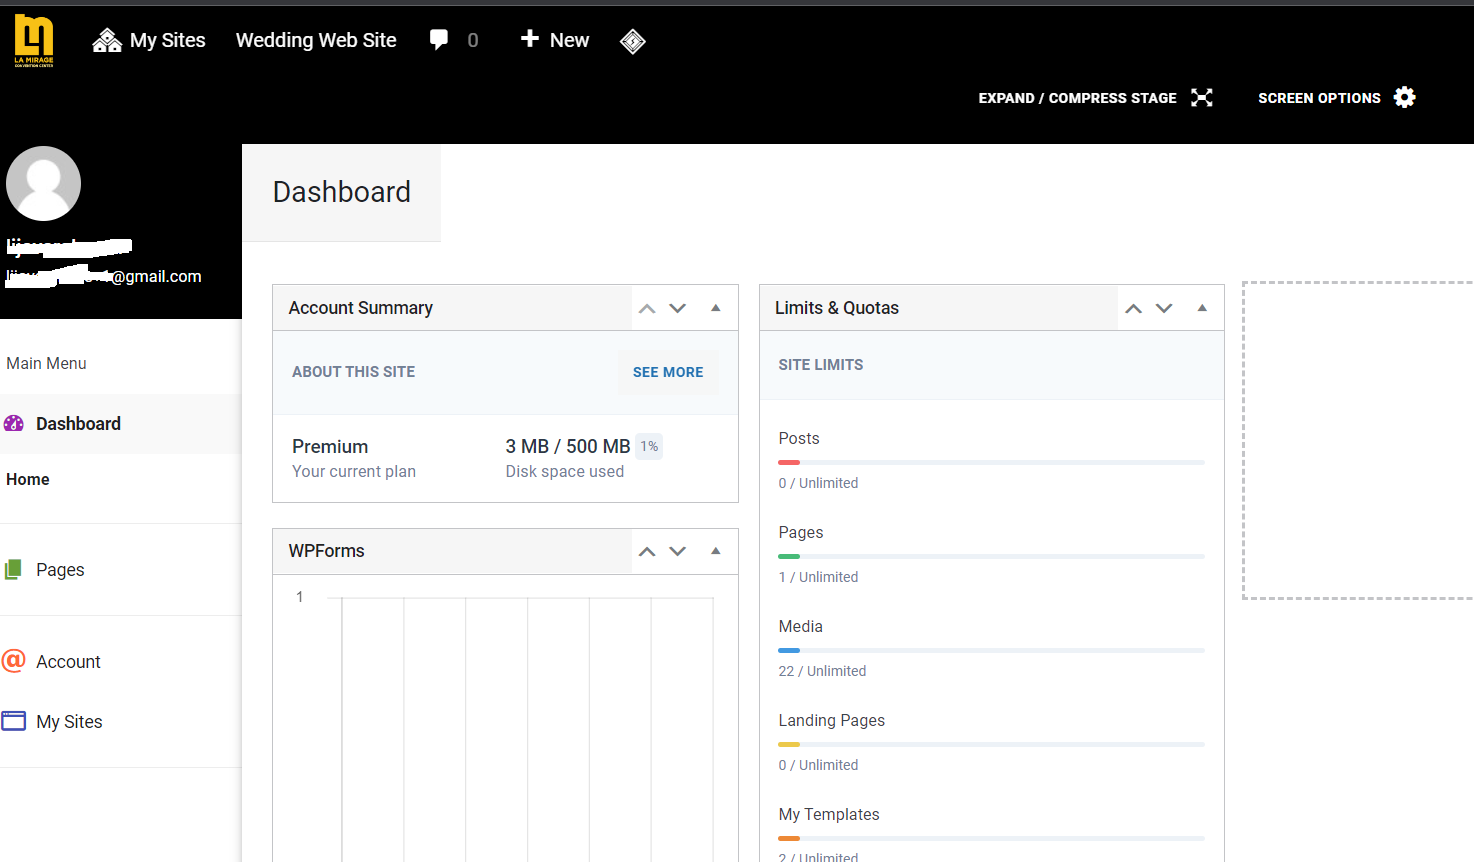Open Account in the sidebar
Screen dimensions: 1474x862
pos(68,661)
